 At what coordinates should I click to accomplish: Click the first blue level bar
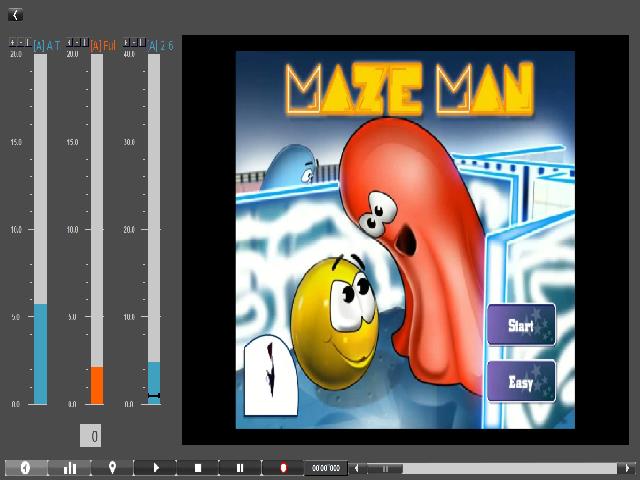click(x=40, y=354)
